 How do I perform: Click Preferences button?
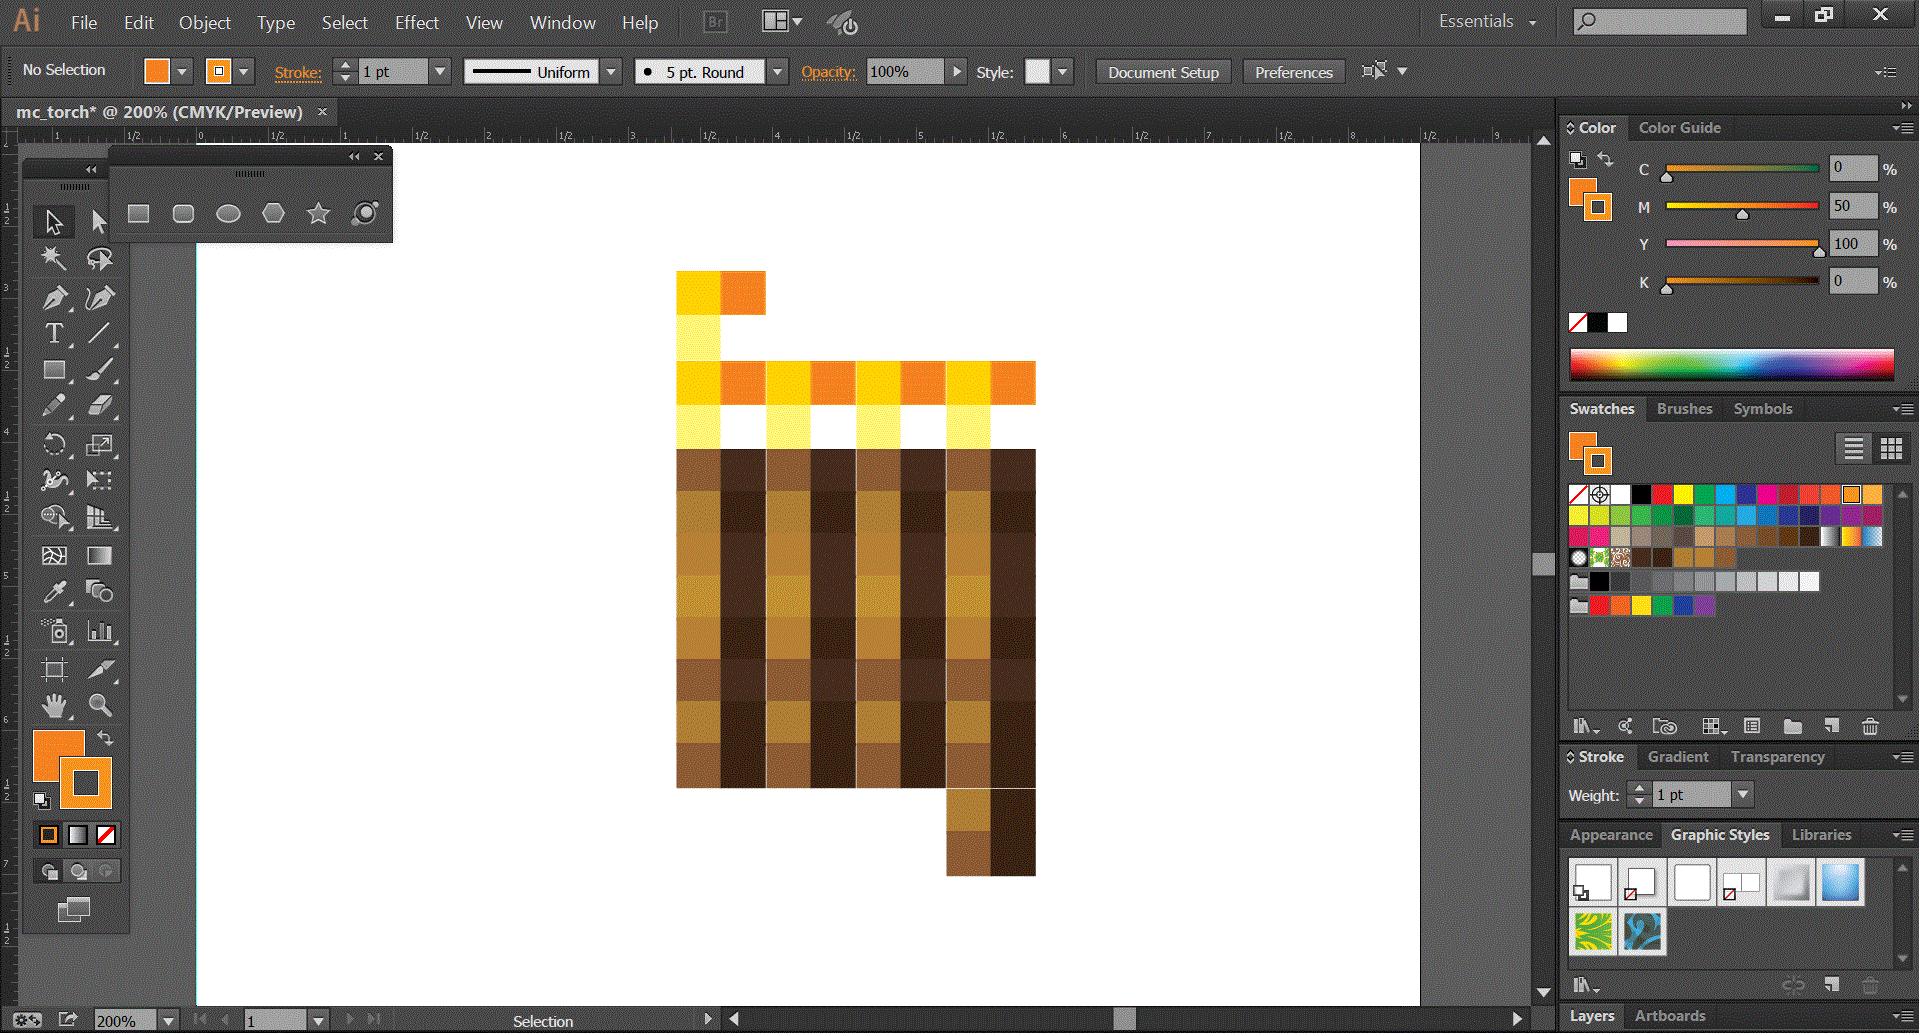point(1294,72)
